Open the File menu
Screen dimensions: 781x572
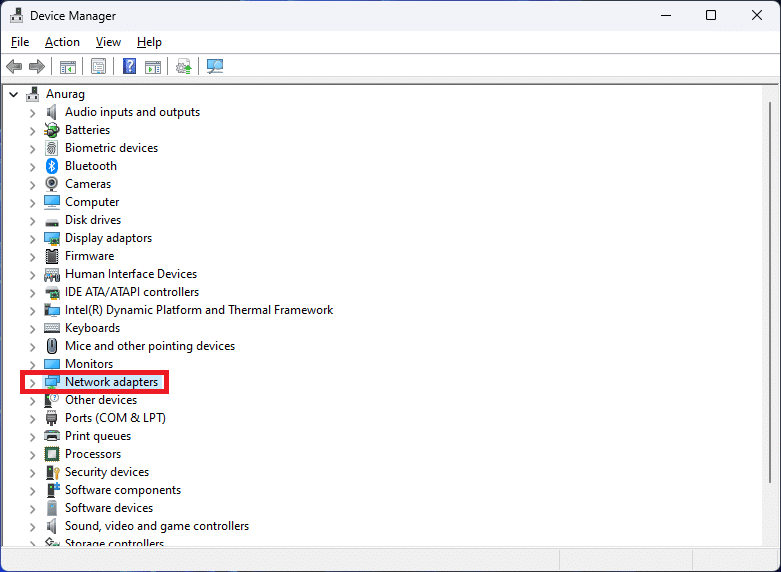(20, 42)
